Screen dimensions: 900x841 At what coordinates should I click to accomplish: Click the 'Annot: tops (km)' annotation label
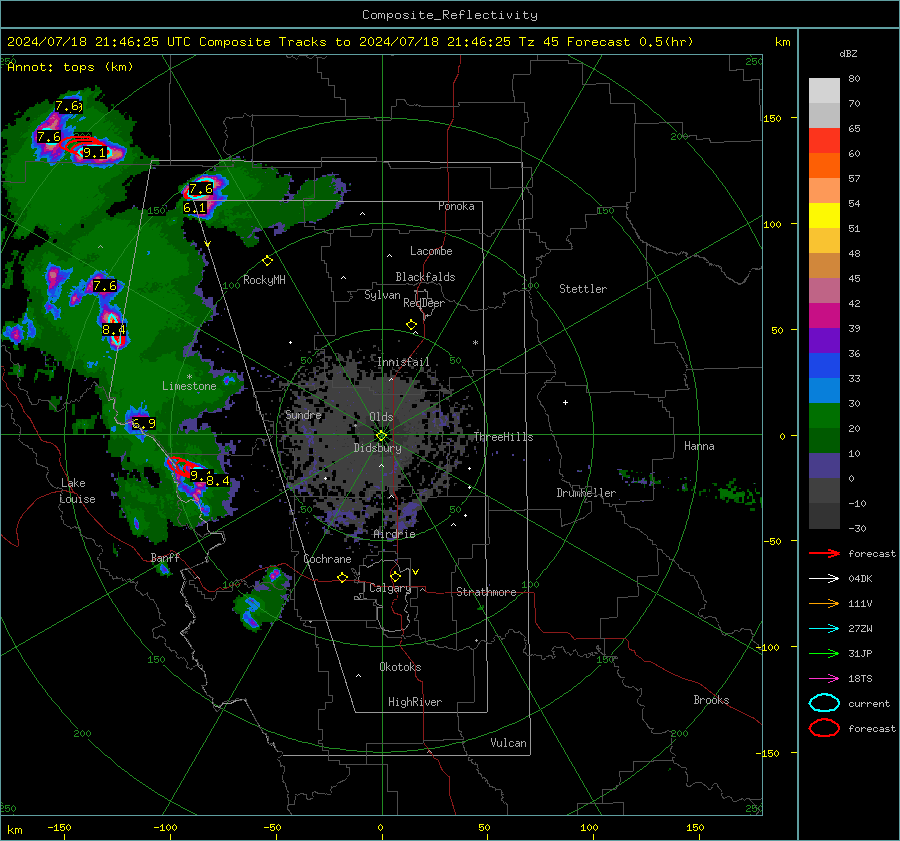click(70, 67)
